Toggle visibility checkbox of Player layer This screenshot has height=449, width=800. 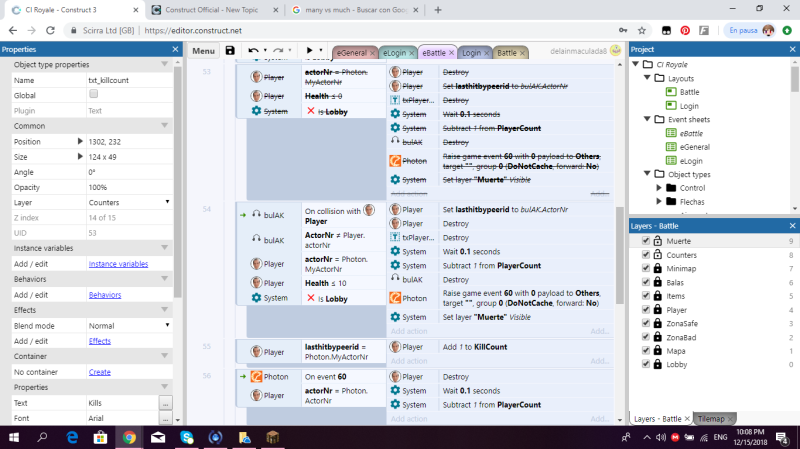(x=646, y=310)
